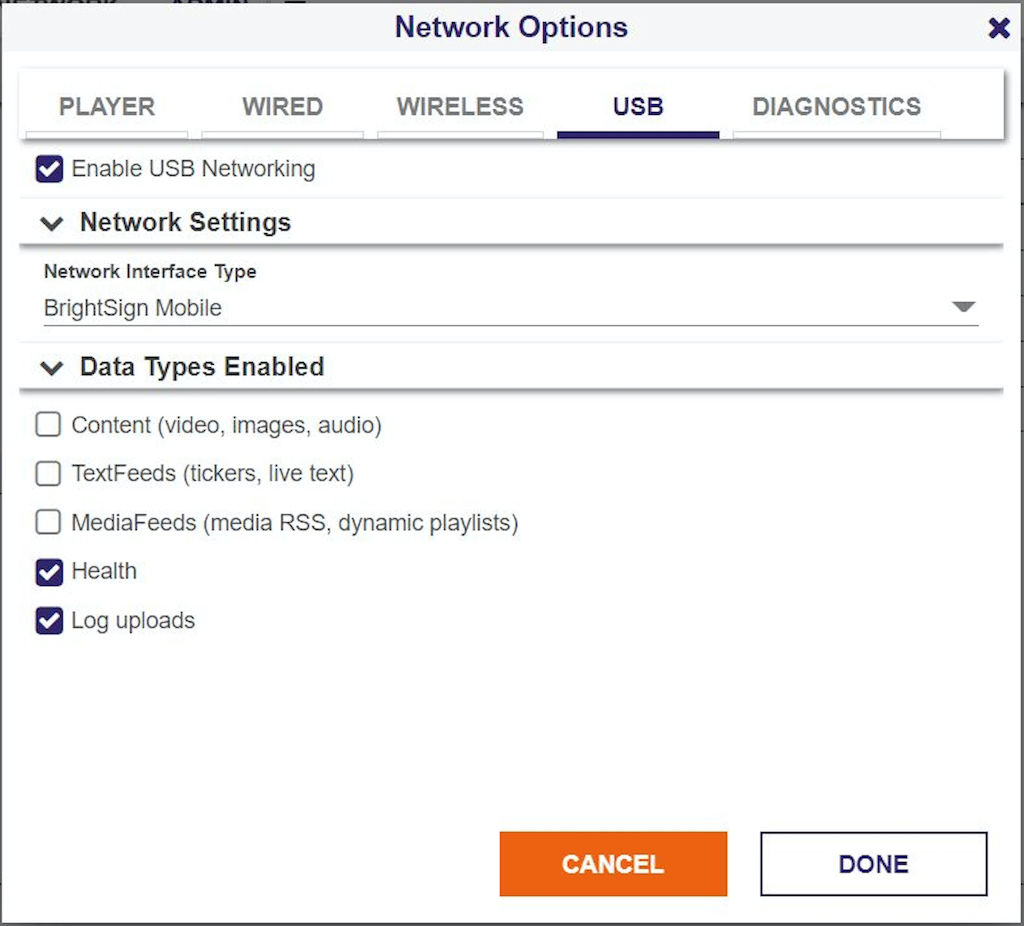This screenshot has width=1024, height=926.
Task: Open the WIRED tab
Action: point(282,107)
